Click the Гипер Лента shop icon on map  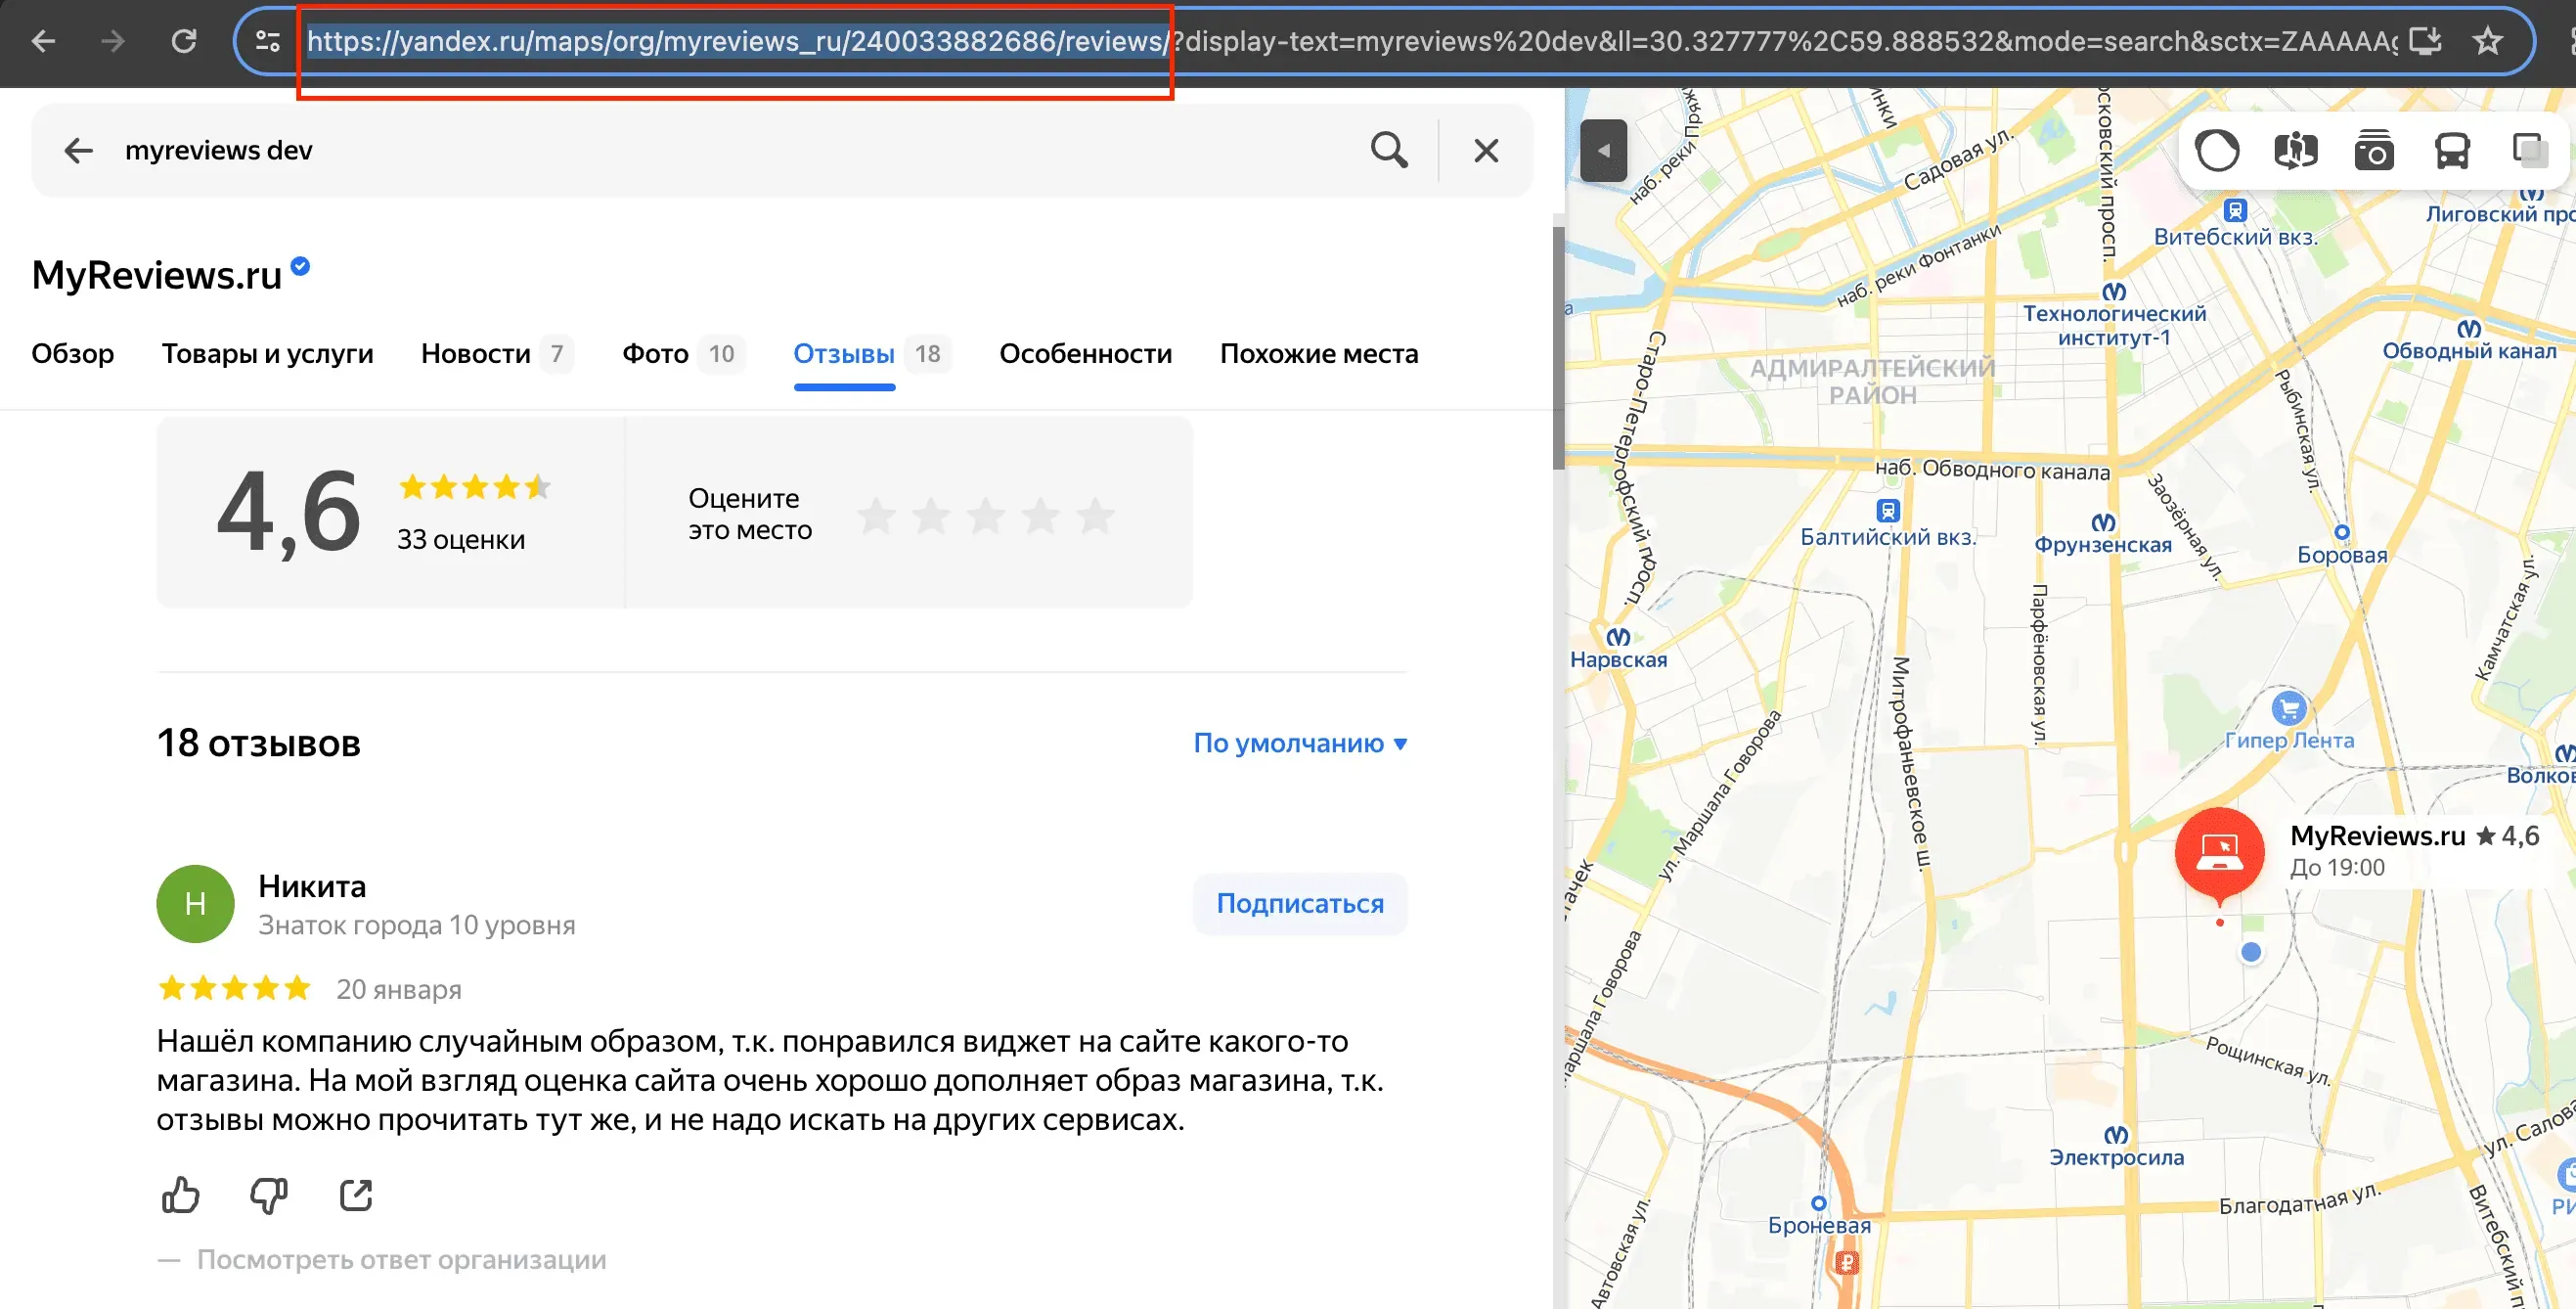point(2288,708)
